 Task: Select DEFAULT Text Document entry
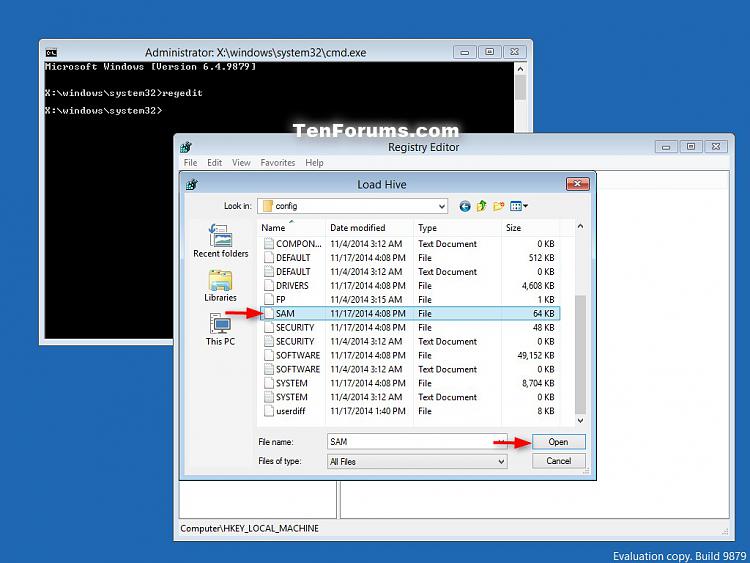click(410, 272)
